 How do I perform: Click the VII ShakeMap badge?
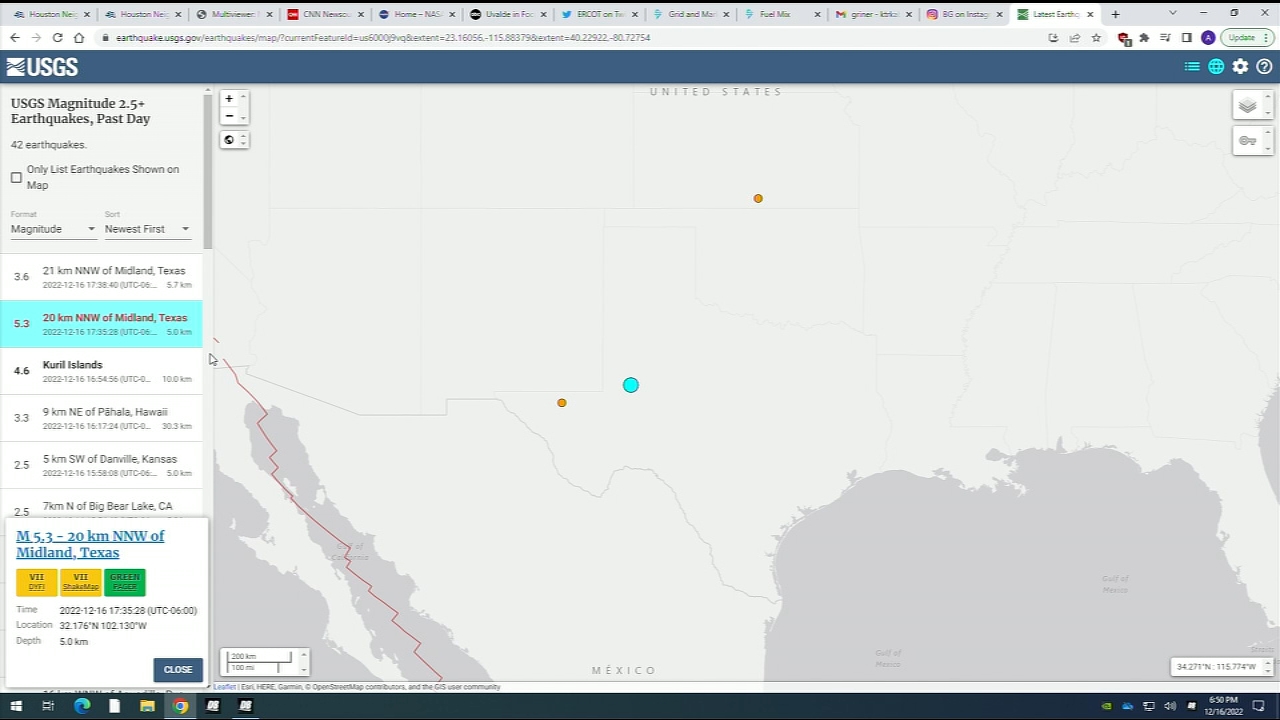tap(81, 582)
